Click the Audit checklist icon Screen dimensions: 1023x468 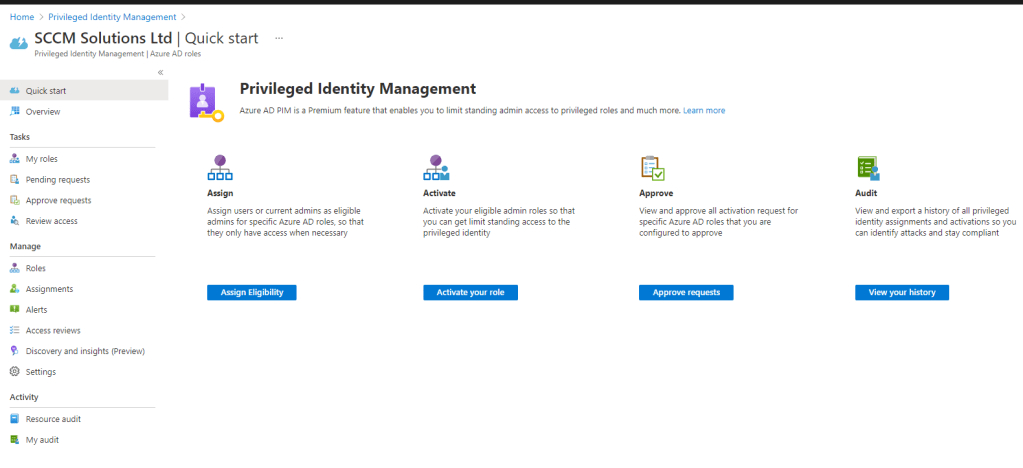click(867, 167)
